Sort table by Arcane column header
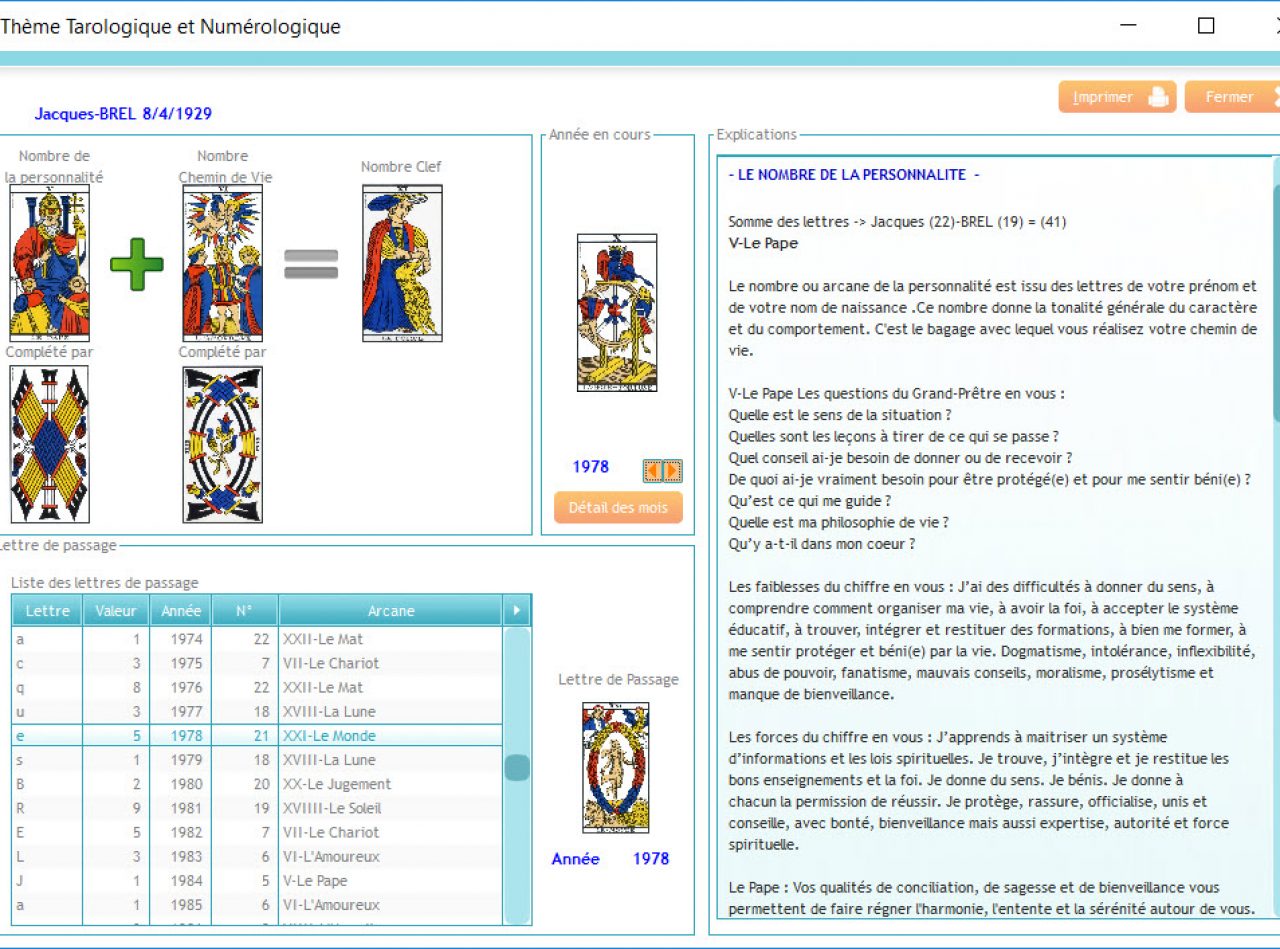 pyautogui.click(x=390, y=611)
